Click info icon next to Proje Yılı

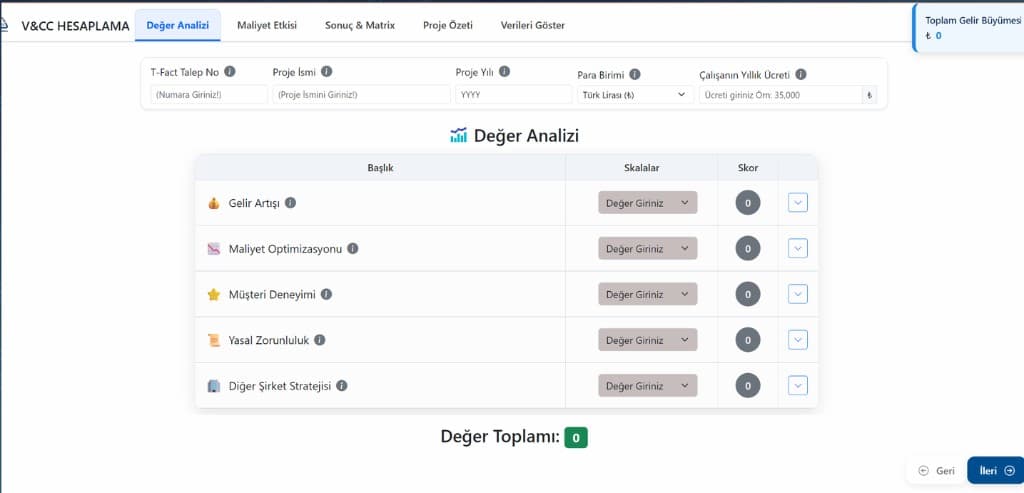(x=504, y=72)
